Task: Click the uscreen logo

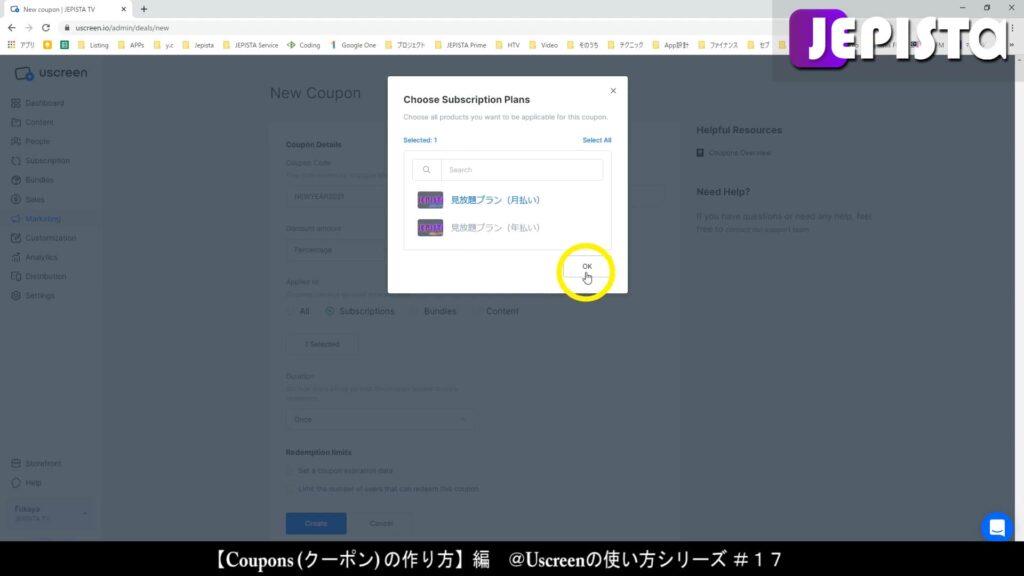Action: [51, 73]
